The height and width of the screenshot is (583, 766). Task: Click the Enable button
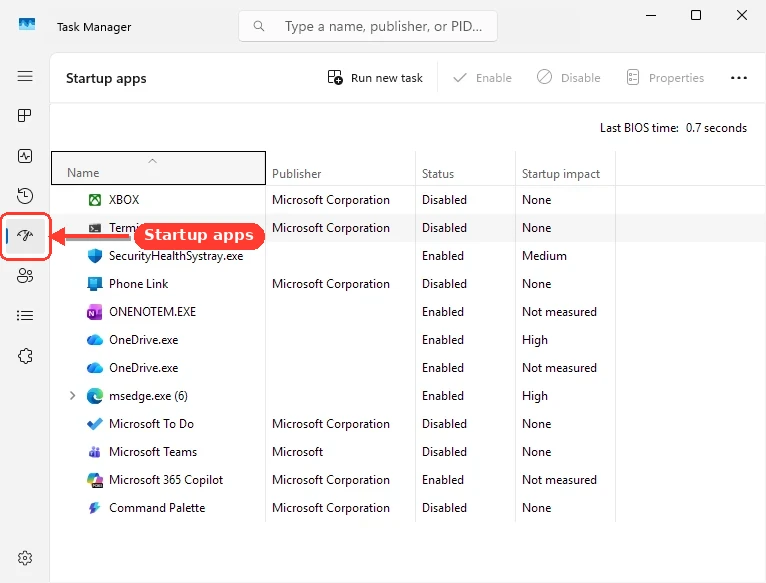click(x=482, y=78)
